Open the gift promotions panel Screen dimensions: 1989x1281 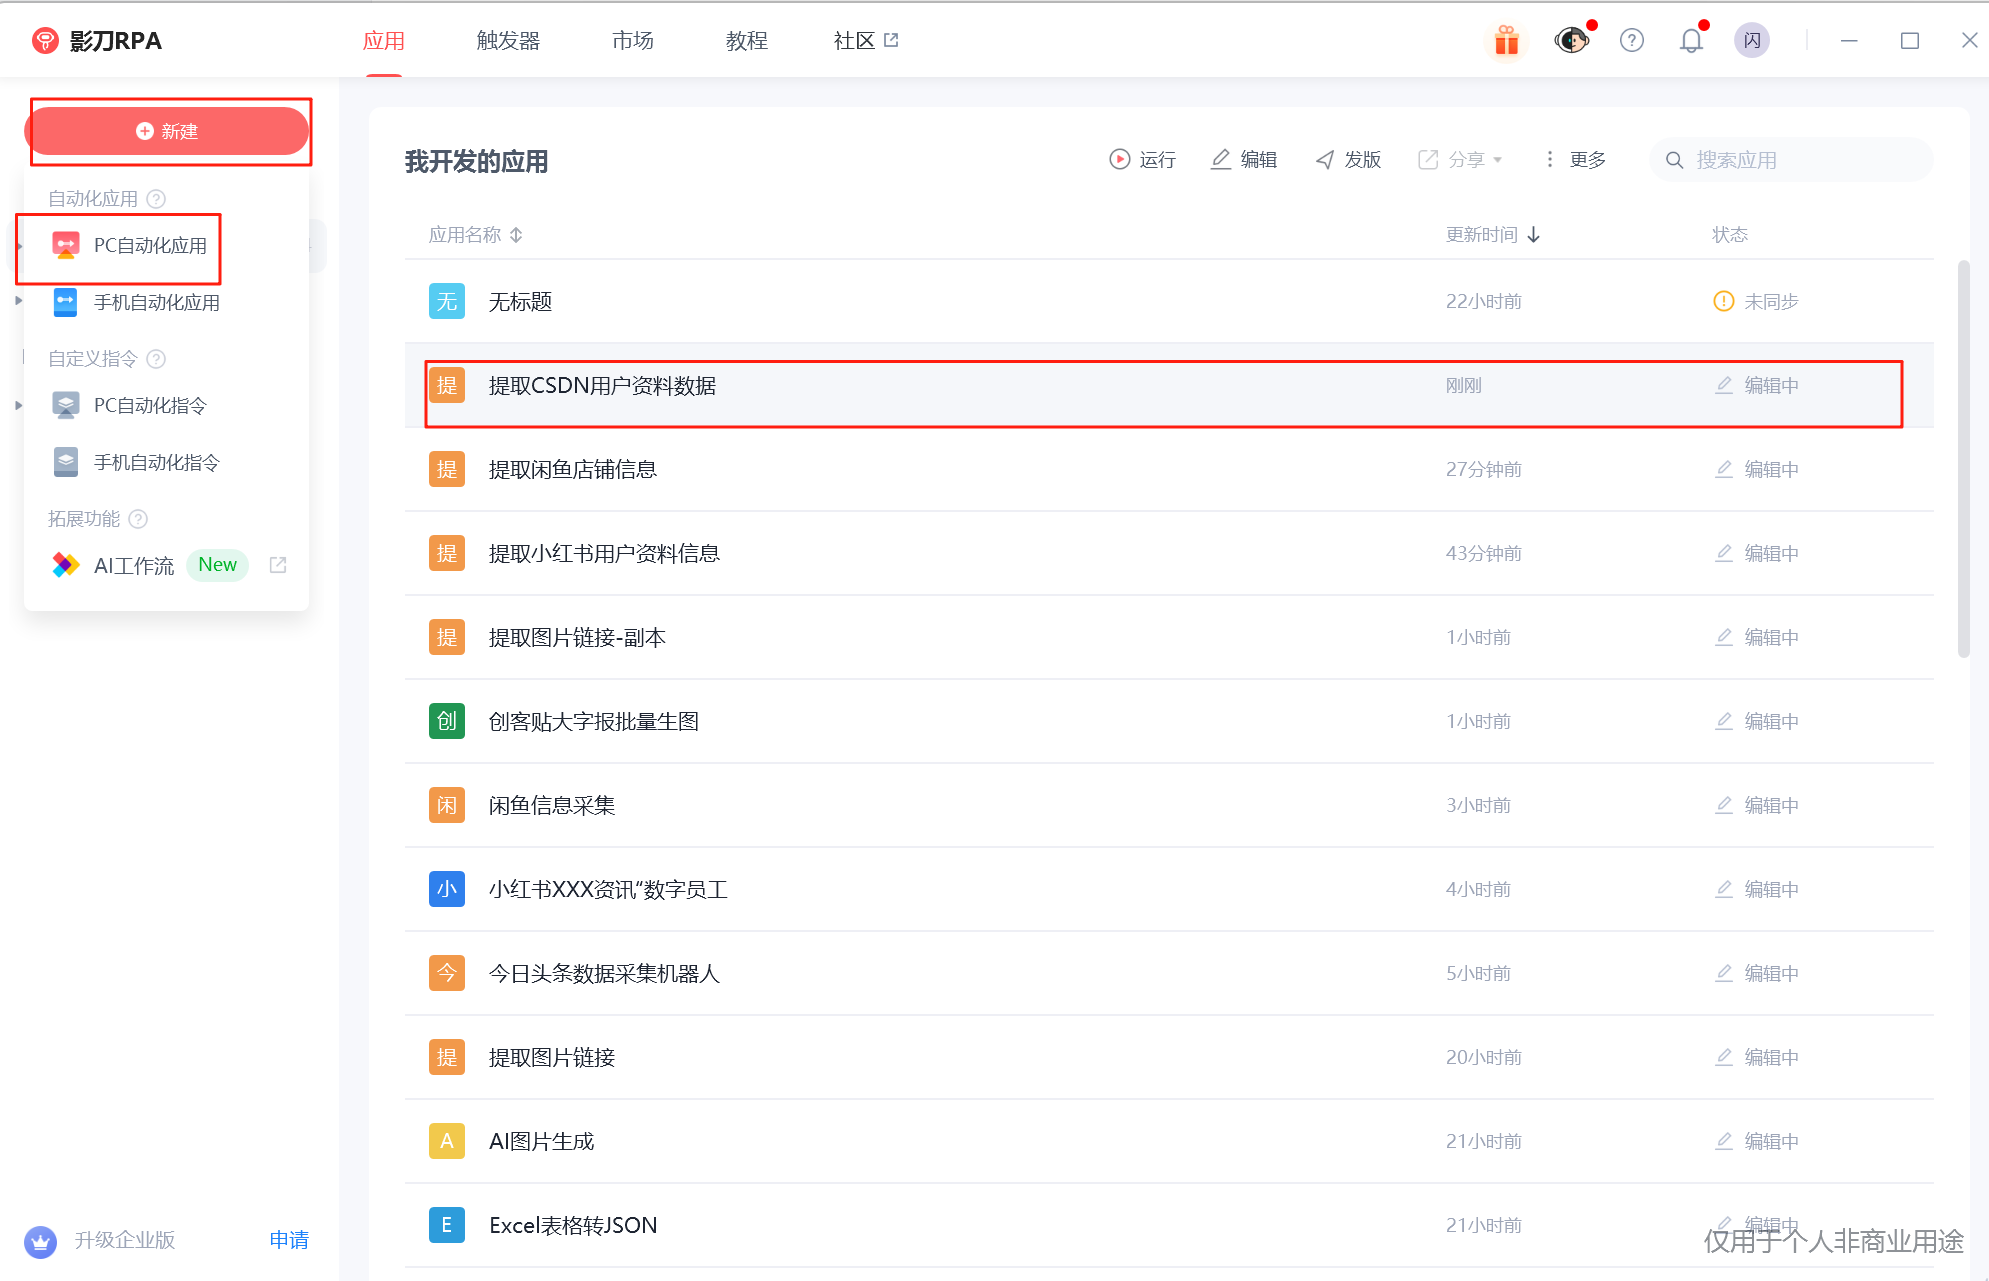point(1506,40)
